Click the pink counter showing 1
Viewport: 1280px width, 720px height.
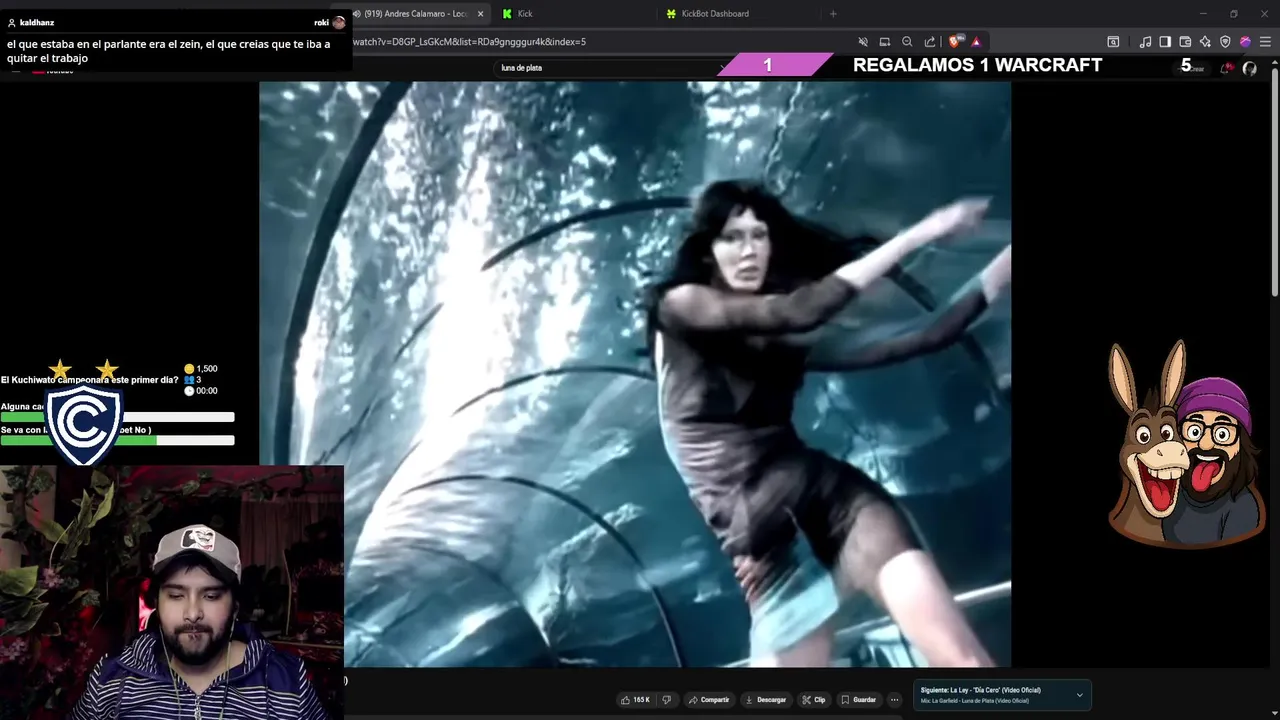pyautogui.click(x=767, y=65)
